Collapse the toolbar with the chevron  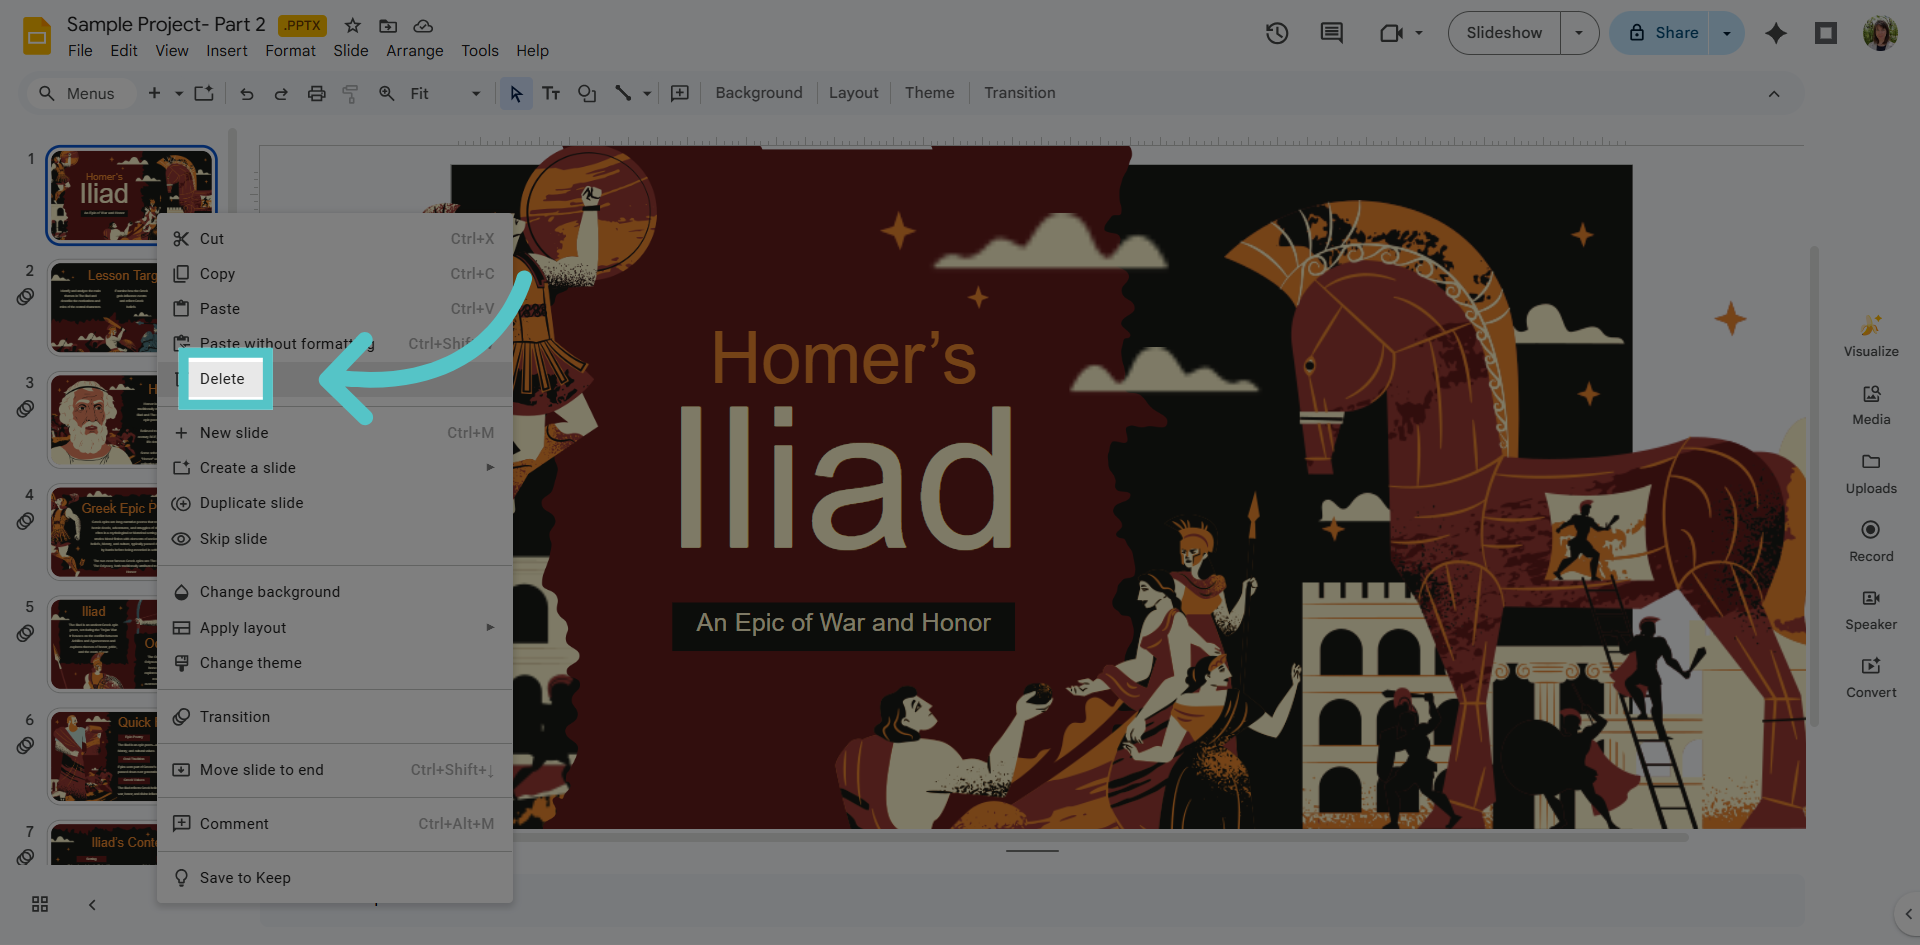[1774, 94]
